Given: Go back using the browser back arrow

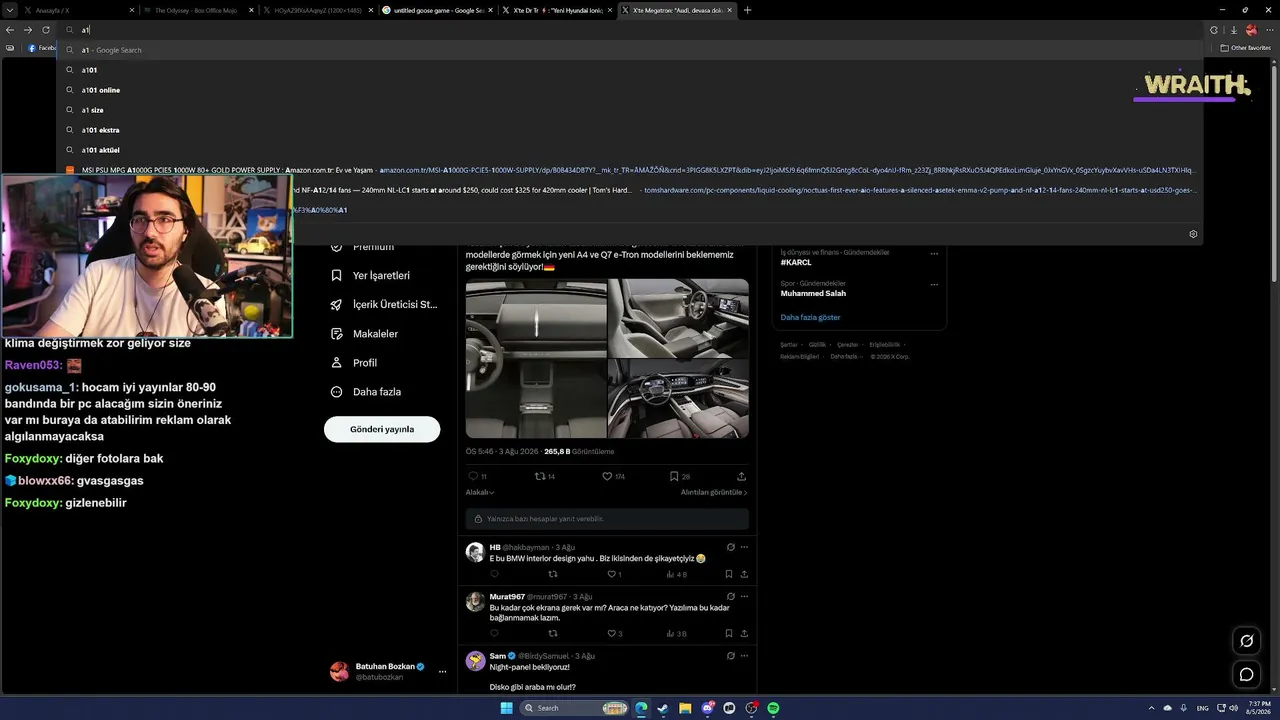Looking at the screenshot, I should pos(10,30).
